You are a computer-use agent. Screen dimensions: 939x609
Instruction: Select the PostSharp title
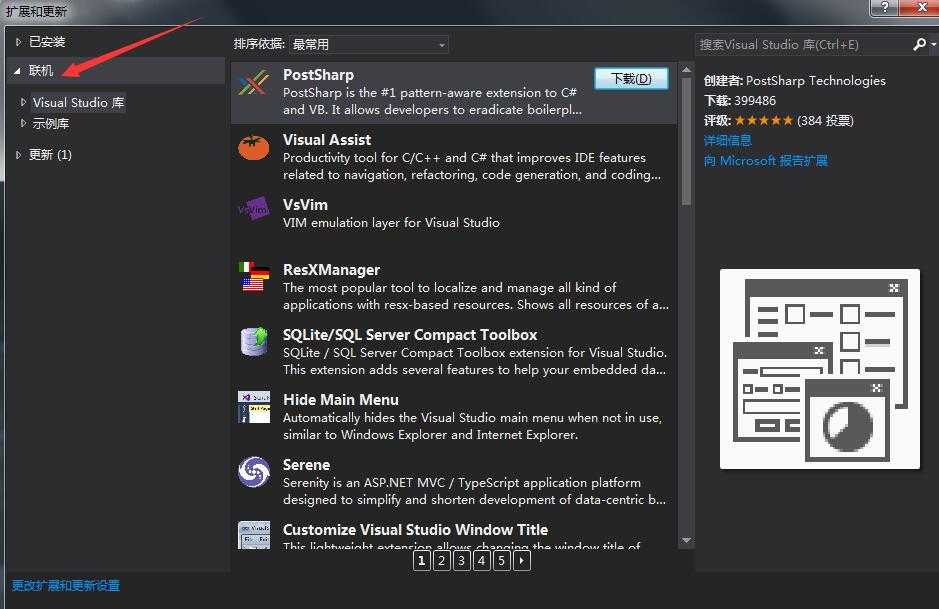click(x=318, y=75)
